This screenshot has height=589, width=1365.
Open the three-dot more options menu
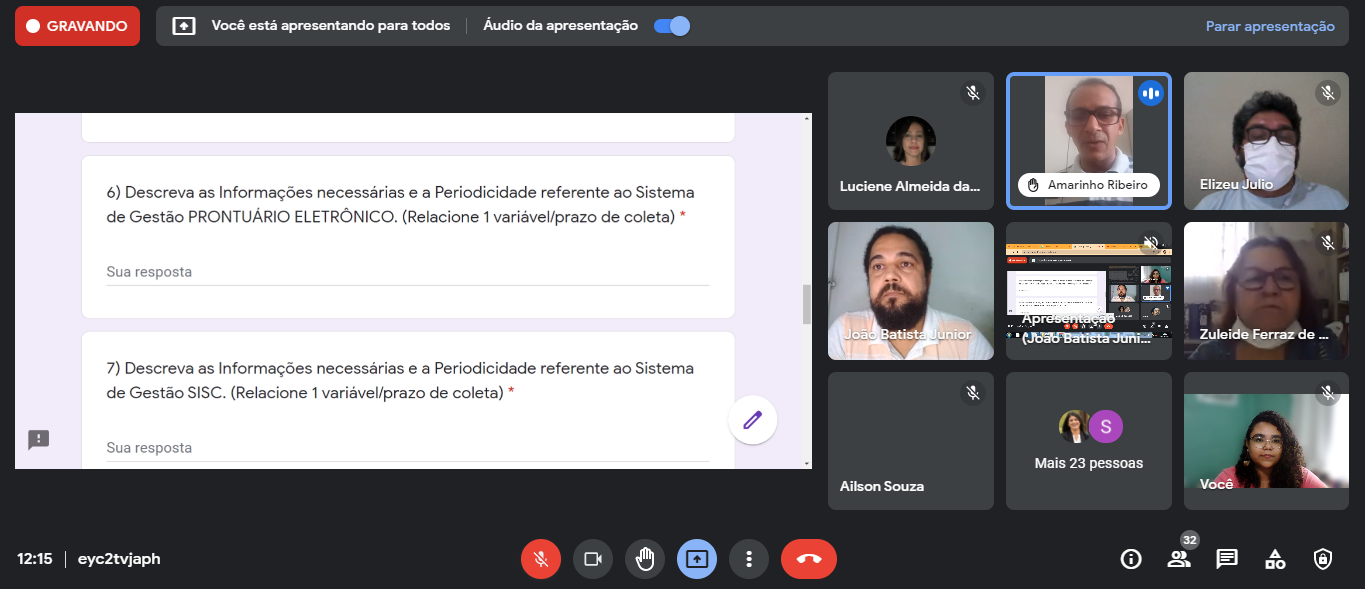[749, 559]
